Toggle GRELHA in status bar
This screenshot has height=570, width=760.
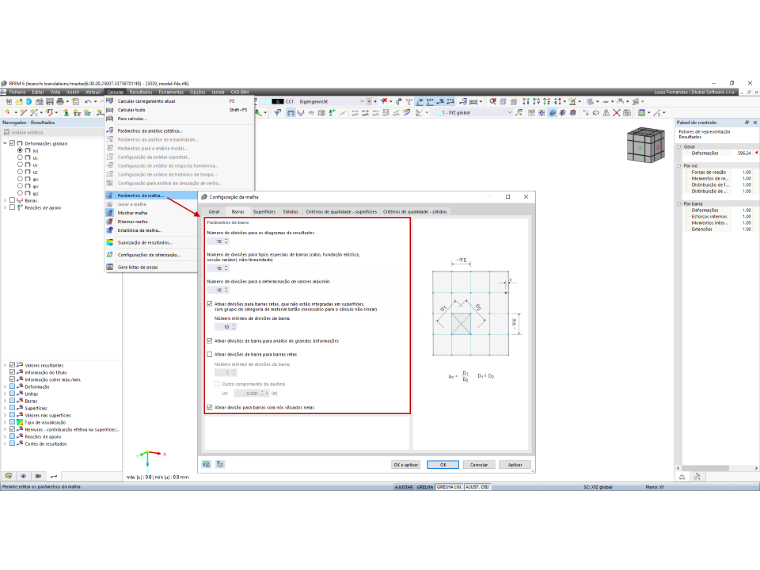(425, 487)
